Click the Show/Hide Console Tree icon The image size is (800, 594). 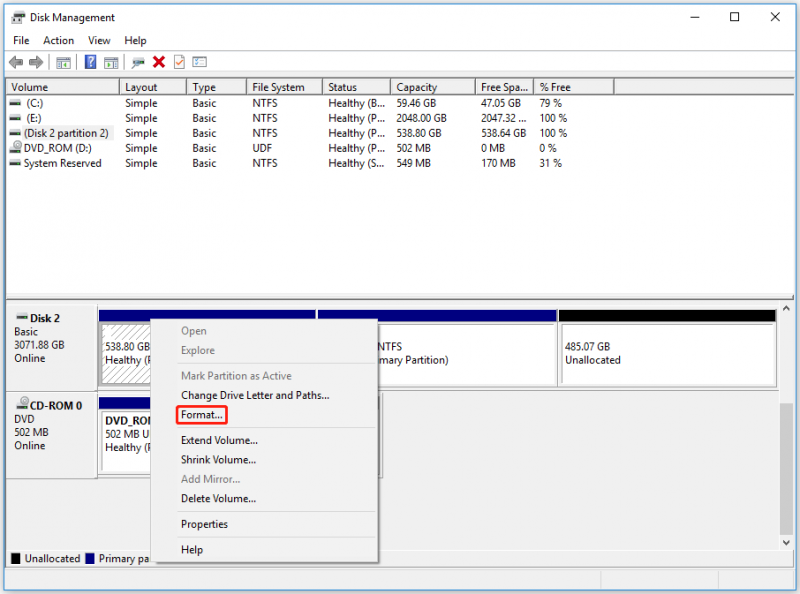[x=63, y=63]
